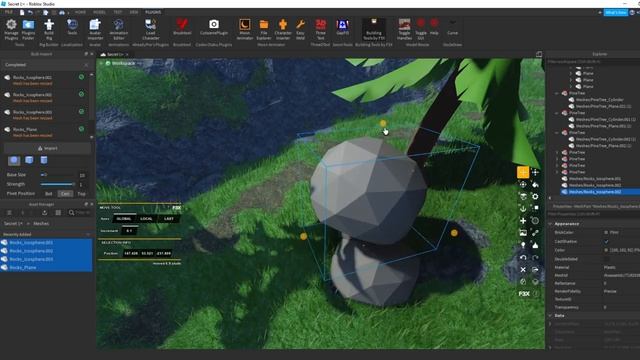Select the F3X Lighting bulb tool

click(523, 245)
